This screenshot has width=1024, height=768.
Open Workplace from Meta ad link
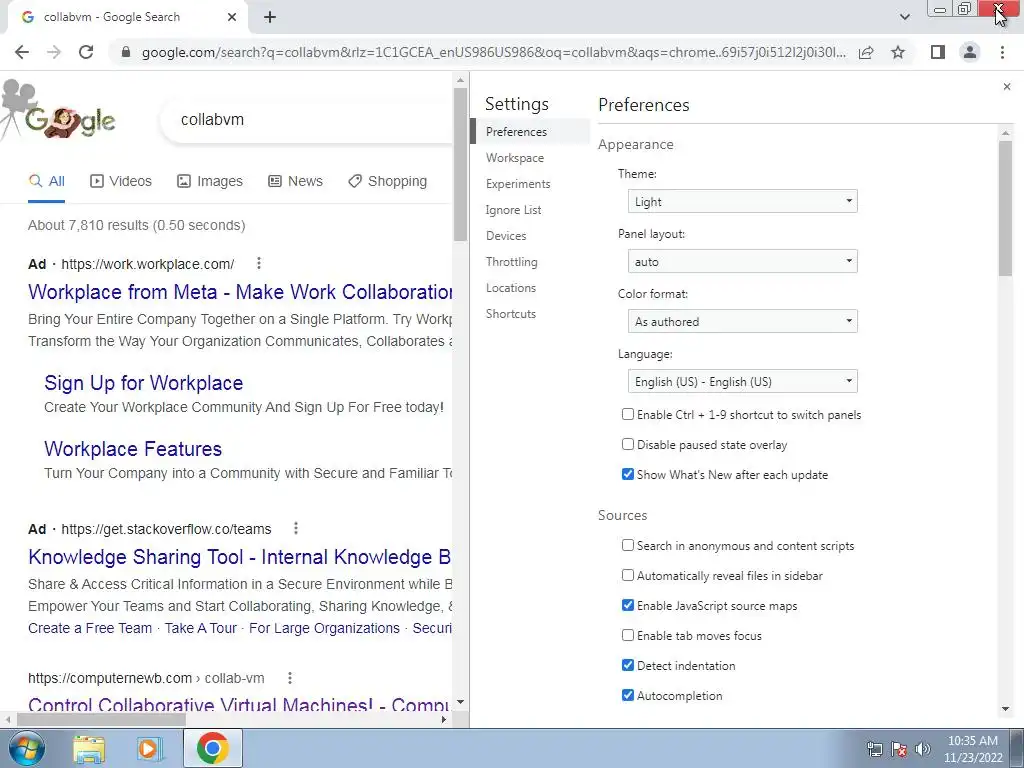click(x=240, y=292)
